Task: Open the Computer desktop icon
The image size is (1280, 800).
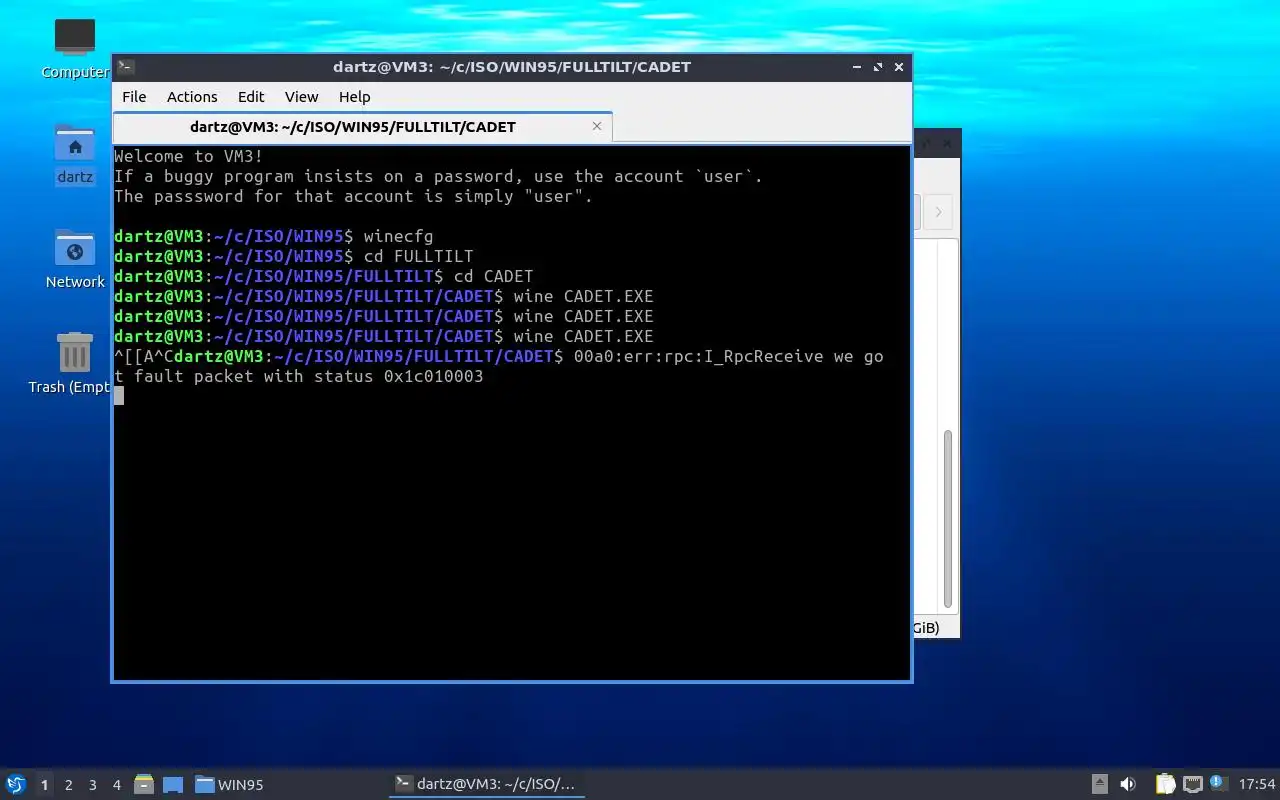Action: [75, 49]
